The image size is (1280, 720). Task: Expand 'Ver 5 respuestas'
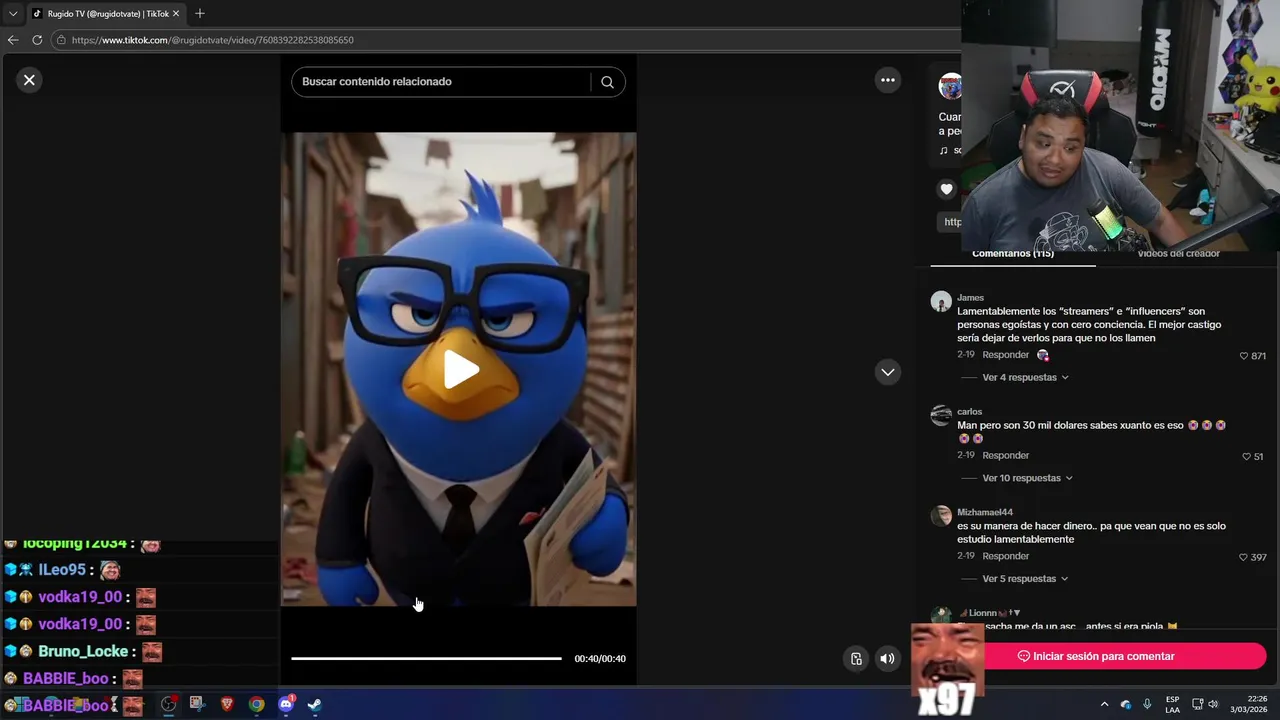(x=1025, y=579)
